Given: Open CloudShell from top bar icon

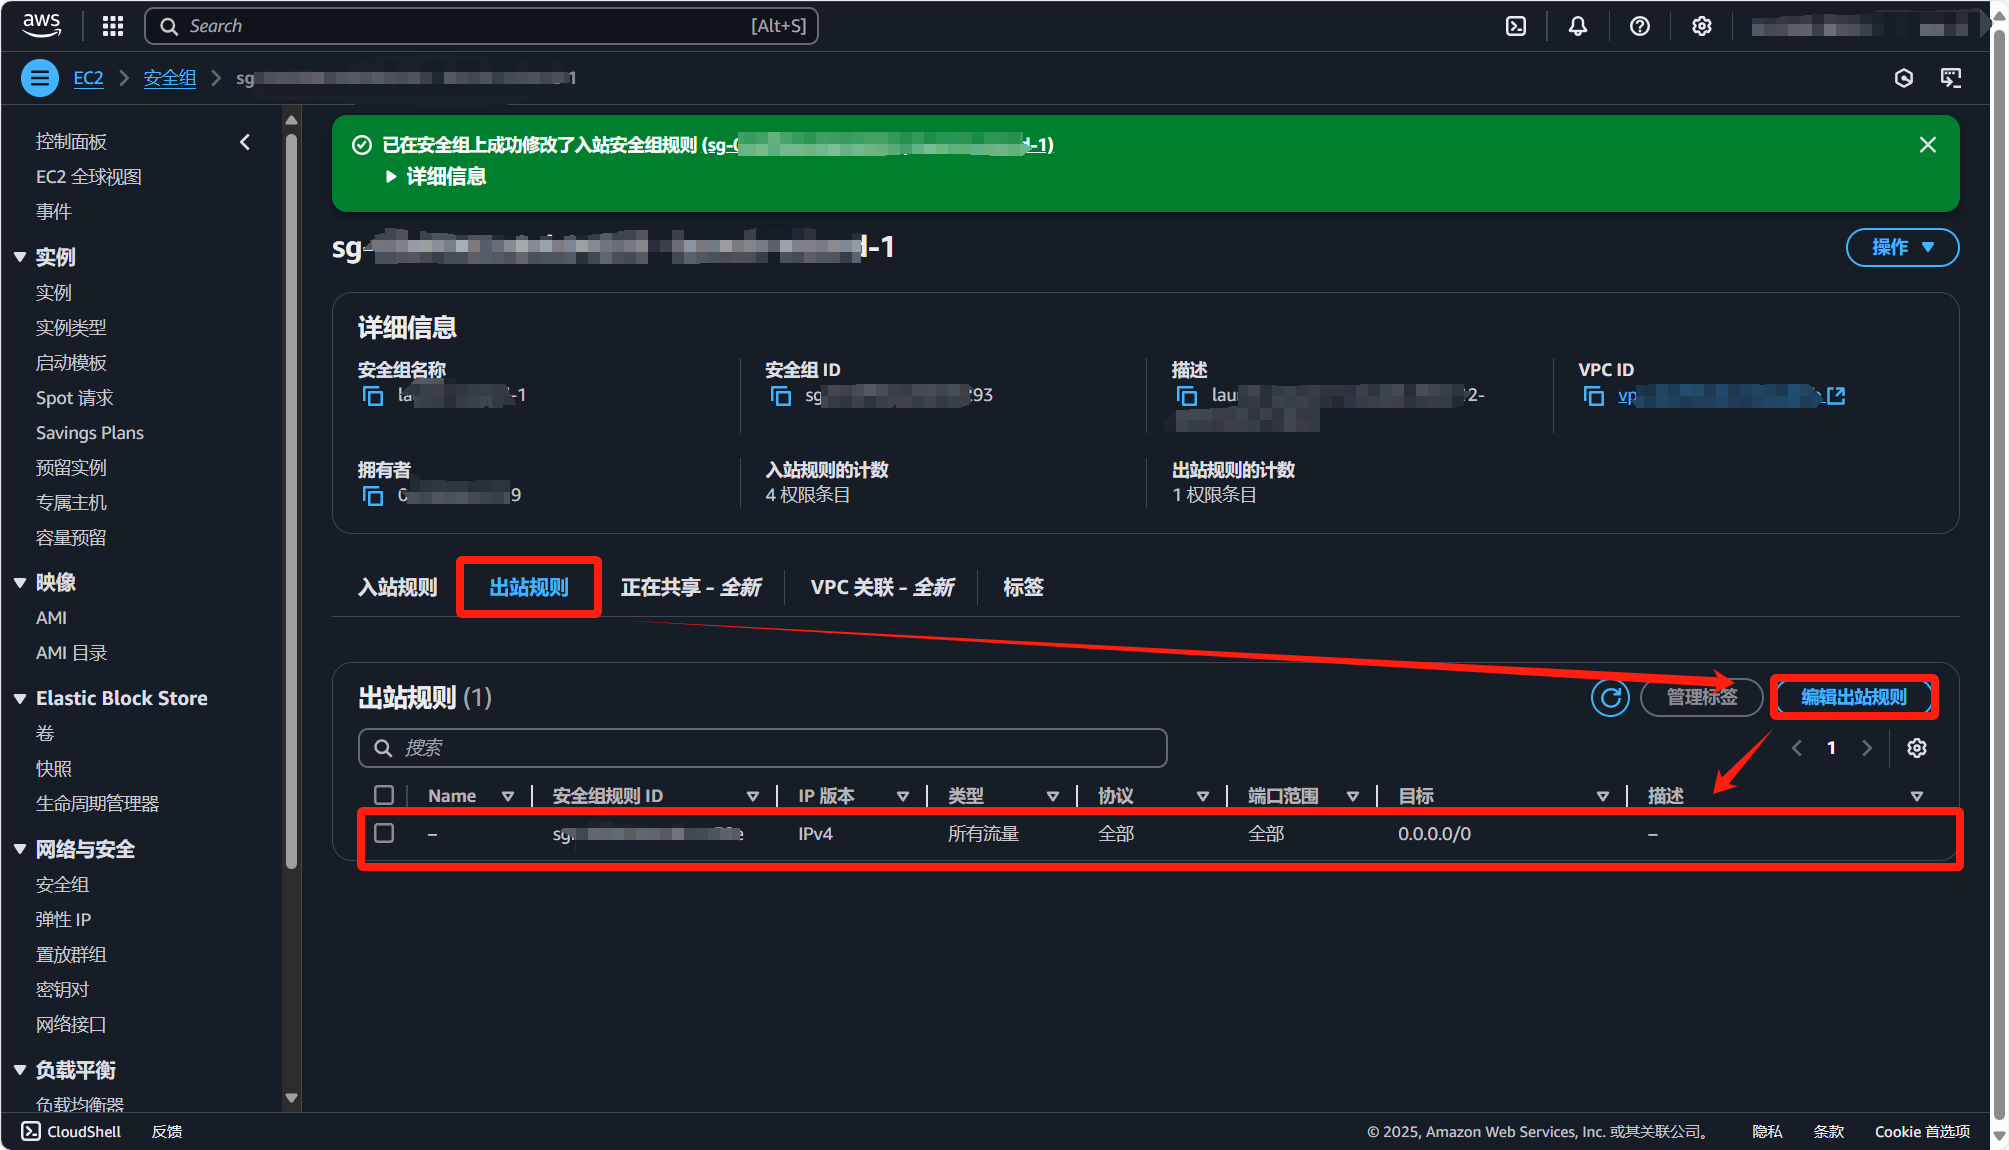Looking at the screenshot, I should coord(1516,26).
